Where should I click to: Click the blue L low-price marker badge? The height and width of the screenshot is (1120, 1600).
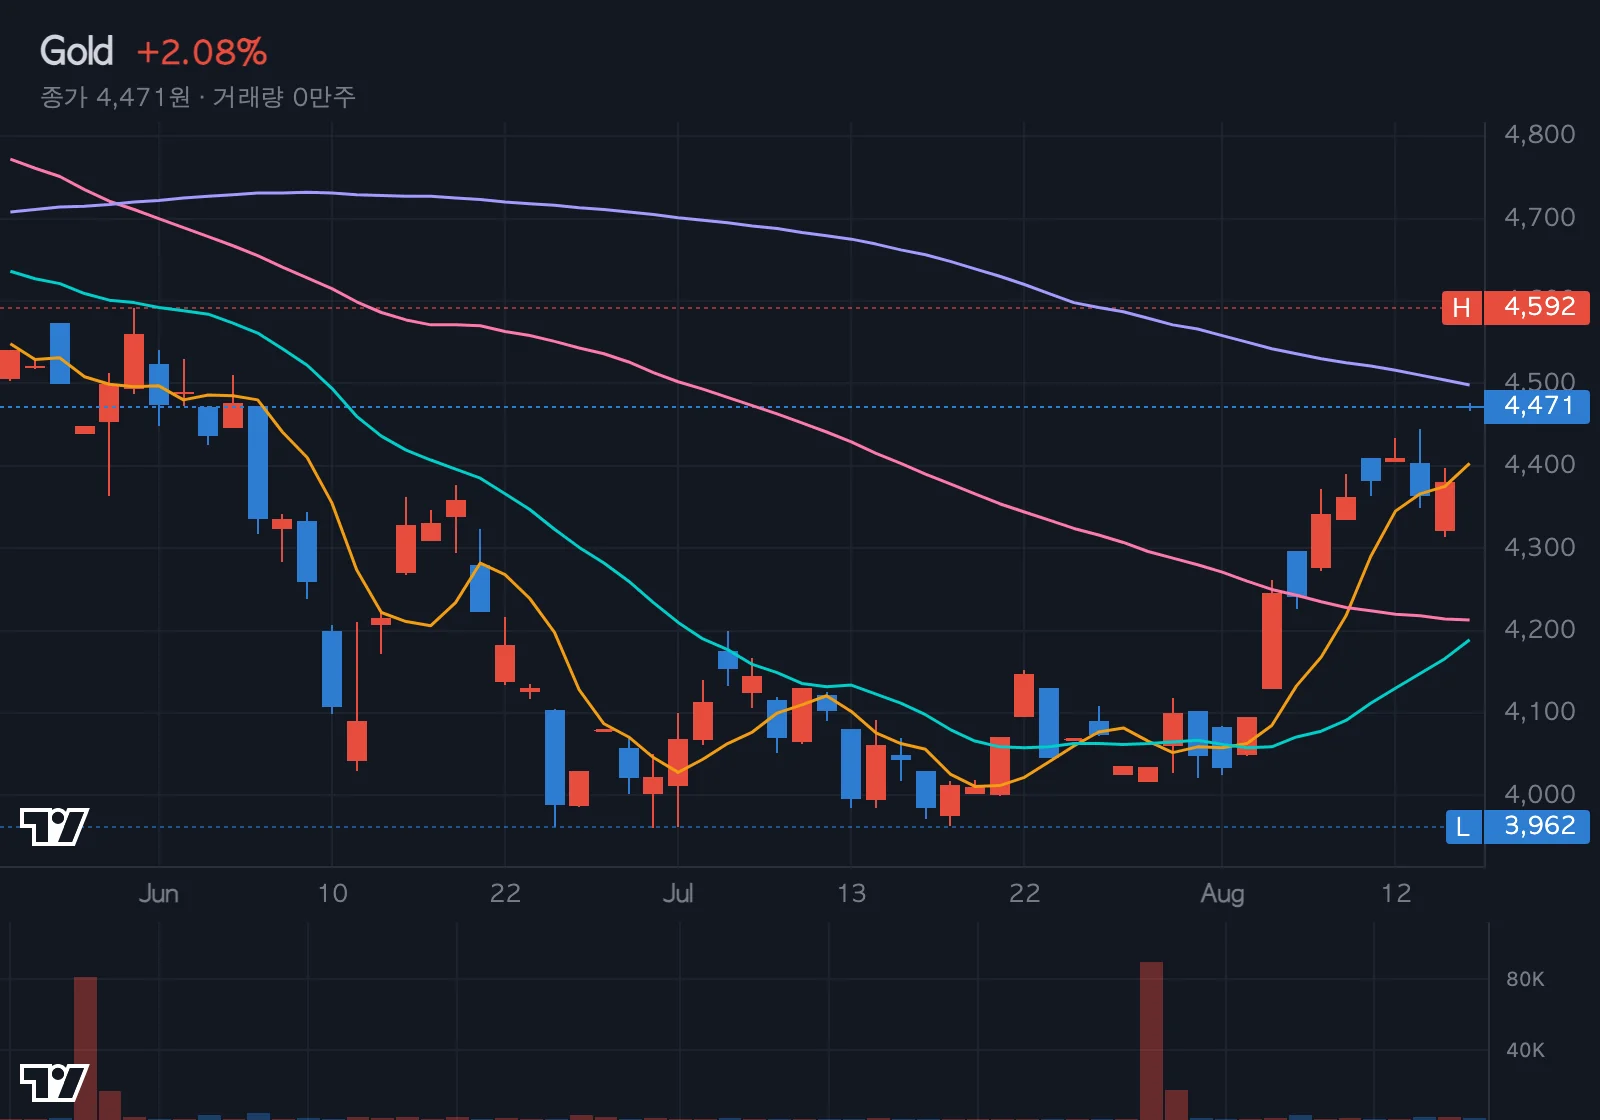coord(1463,827)
